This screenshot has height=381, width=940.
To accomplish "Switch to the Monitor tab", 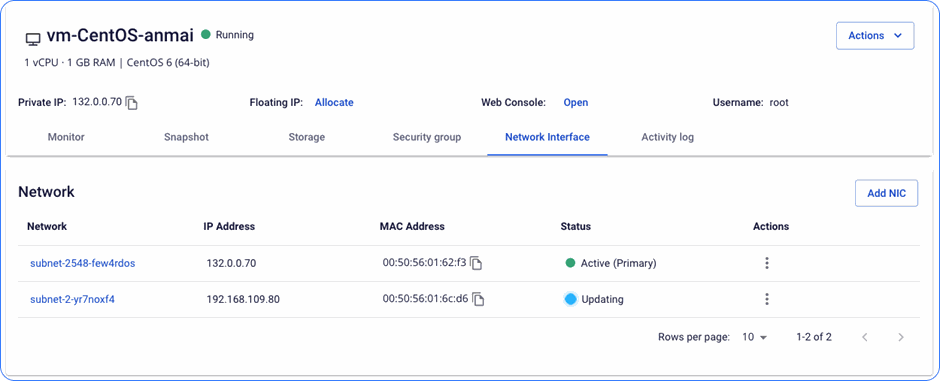I will (x=66, y=137).
